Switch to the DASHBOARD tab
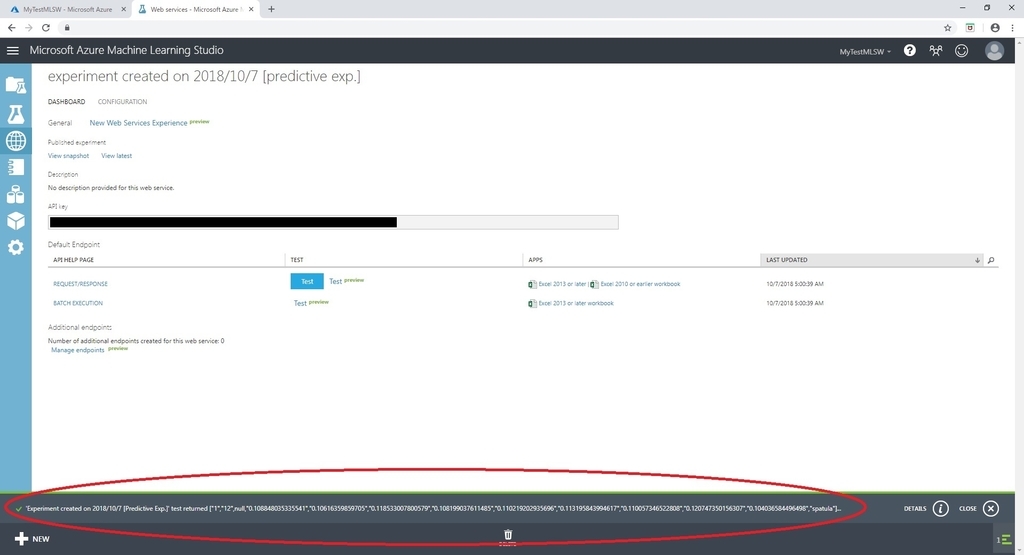The width and height of the screenshot is (1024, 555). click(66, 102)
